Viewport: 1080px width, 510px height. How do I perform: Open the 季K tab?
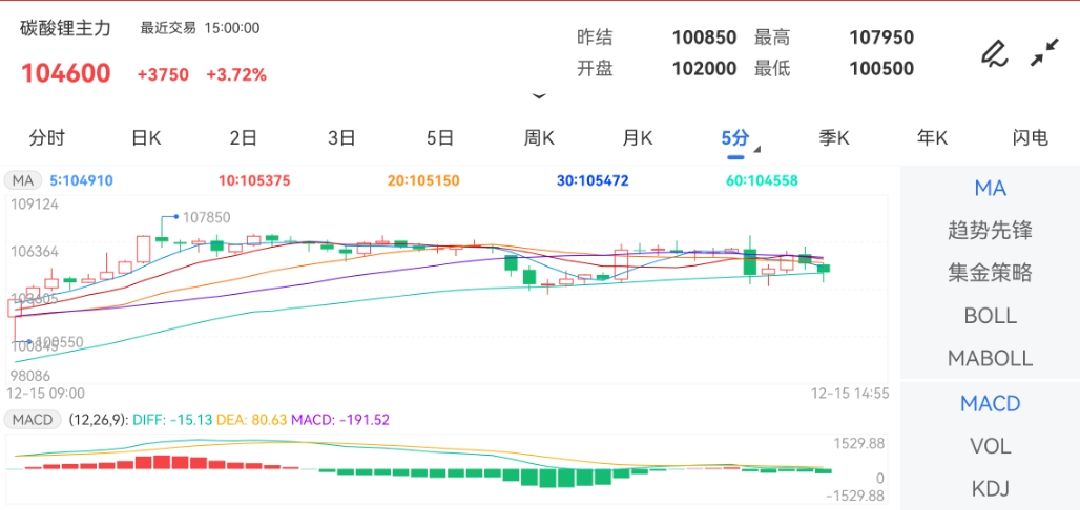[x=834, y=138]
